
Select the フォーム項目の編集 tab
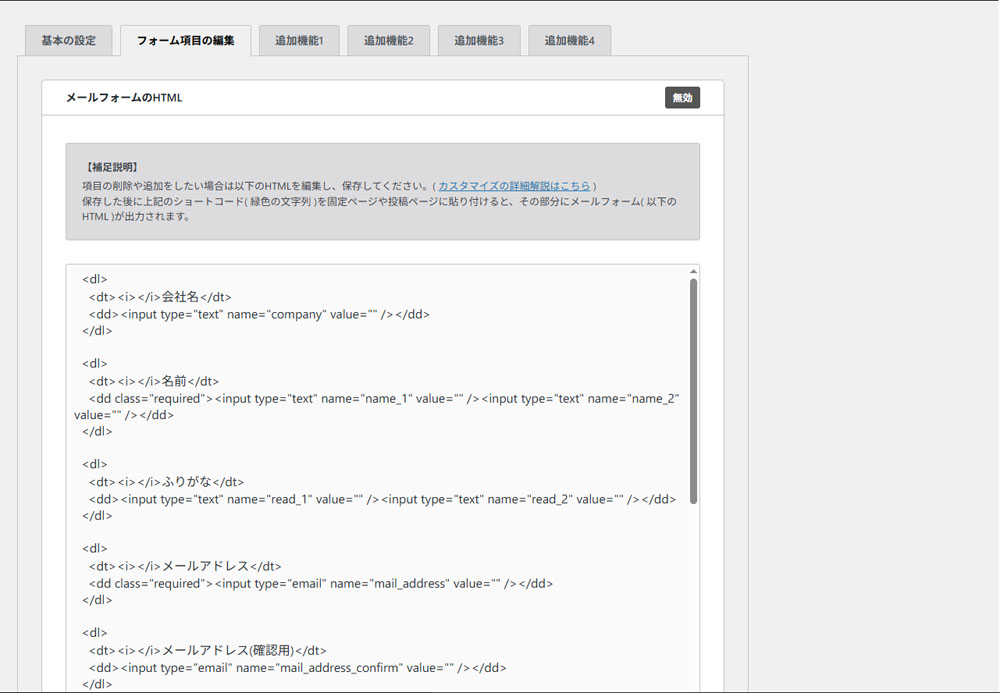(x=185, y=41)
